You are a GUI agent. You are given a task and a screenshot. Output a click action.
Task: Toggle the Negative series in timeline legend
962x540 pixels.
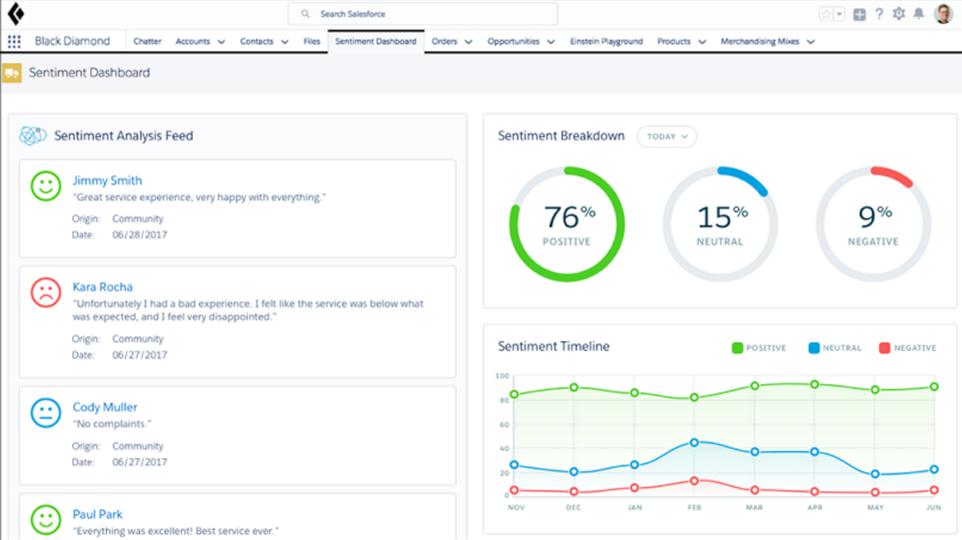point(907,348)
